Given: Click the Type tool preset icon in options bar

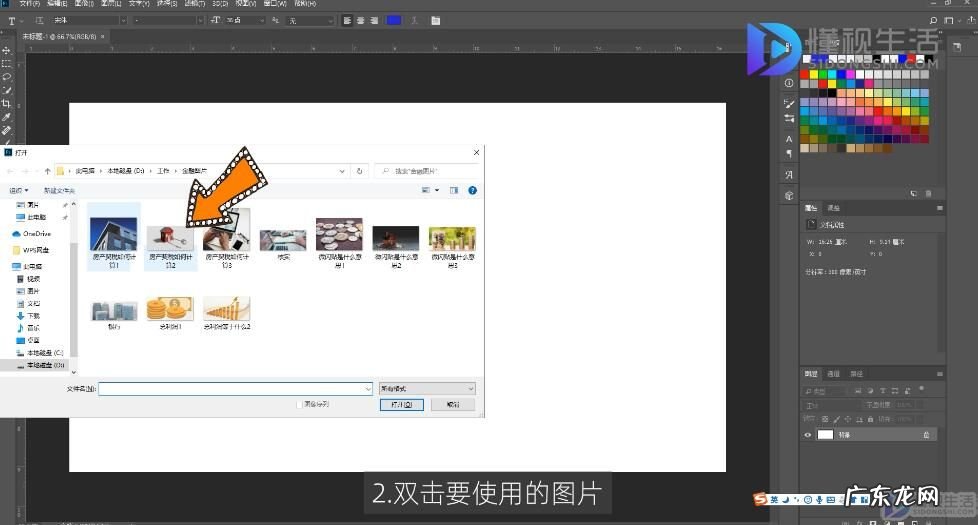Looking at the screenshot, I should [x=12, y=21].
